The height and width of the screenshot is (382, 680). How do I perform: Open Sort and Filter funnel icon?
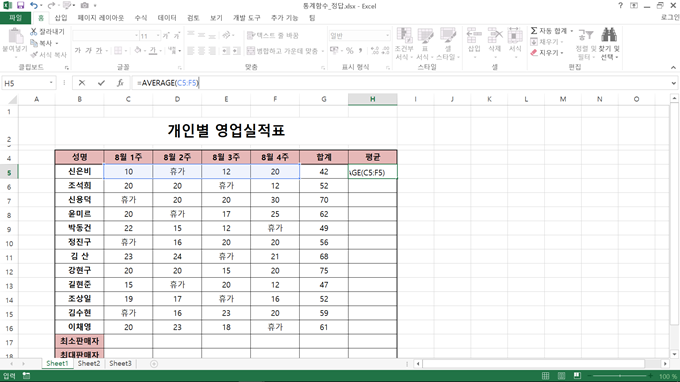point(585,36)
